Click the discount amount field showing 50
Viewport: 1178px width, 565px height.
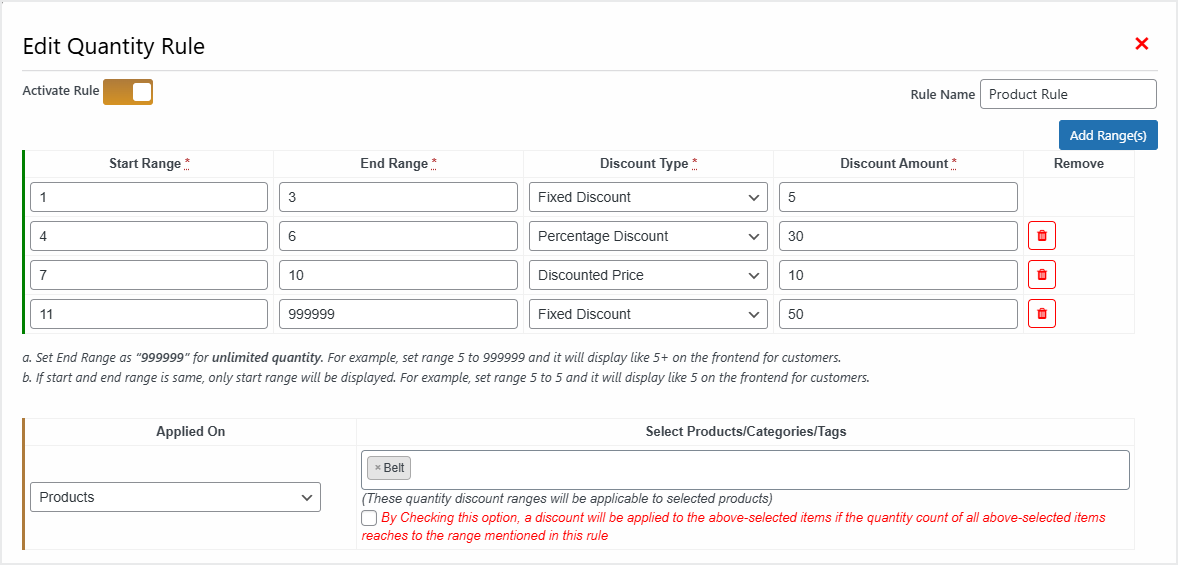[x=898, y=314]
